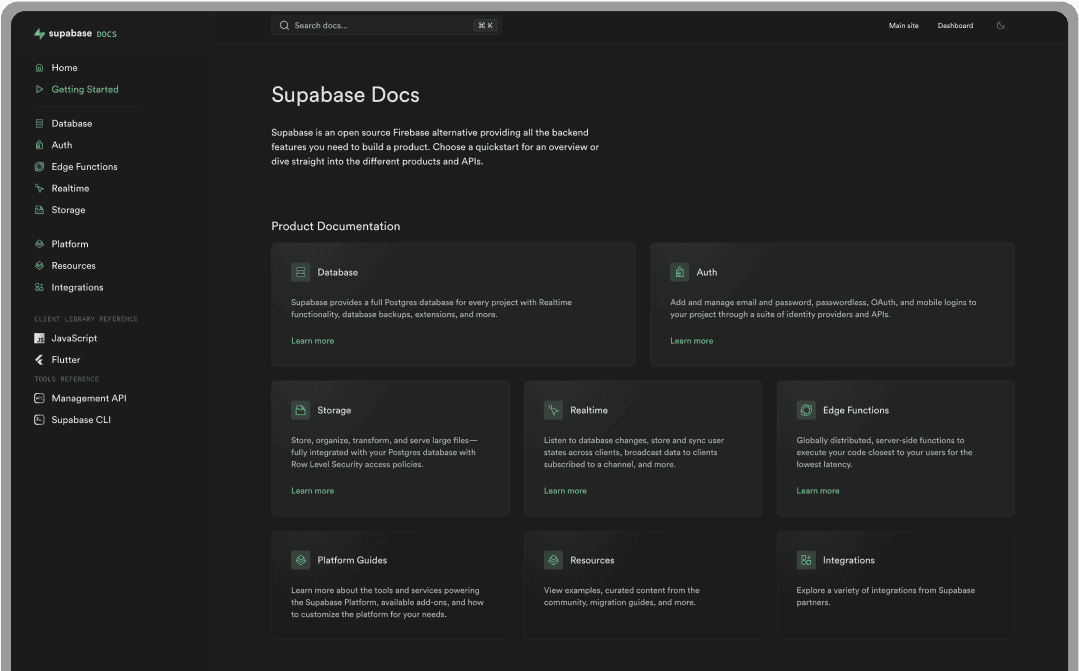This screenshot has height=671, width=1079.
Task: Click the Auth card lock icon
Action: pyautogui.click(x=679, y=273)
